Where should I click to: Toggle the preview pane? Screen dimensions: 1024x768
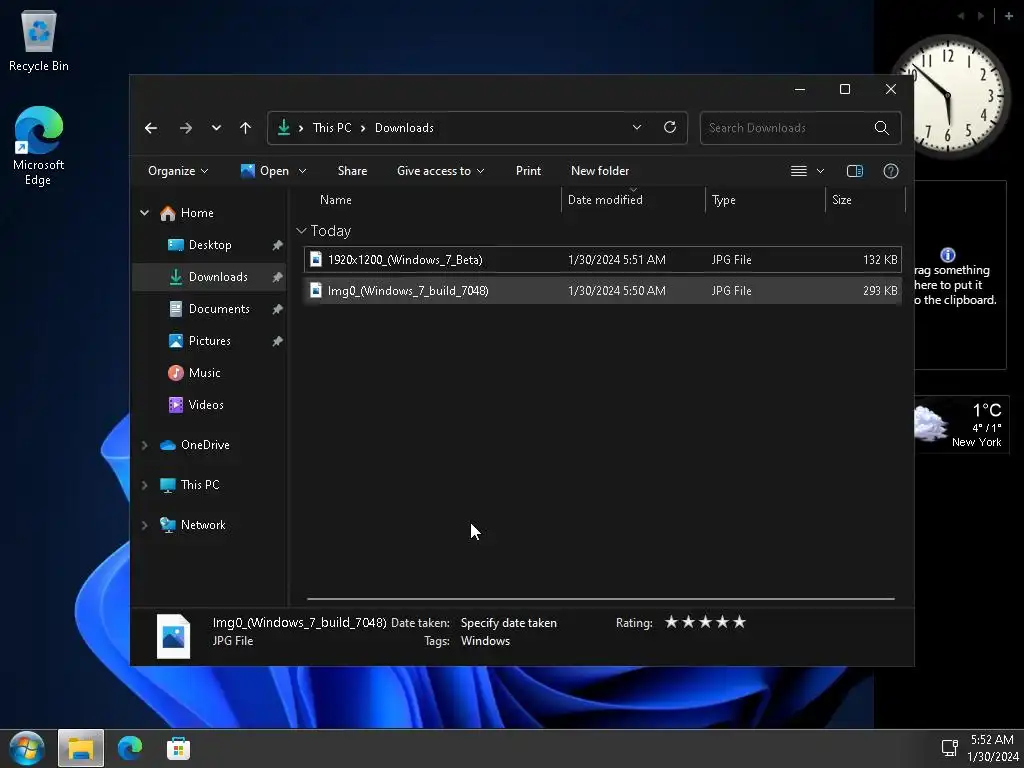click(x=855, y=171)
